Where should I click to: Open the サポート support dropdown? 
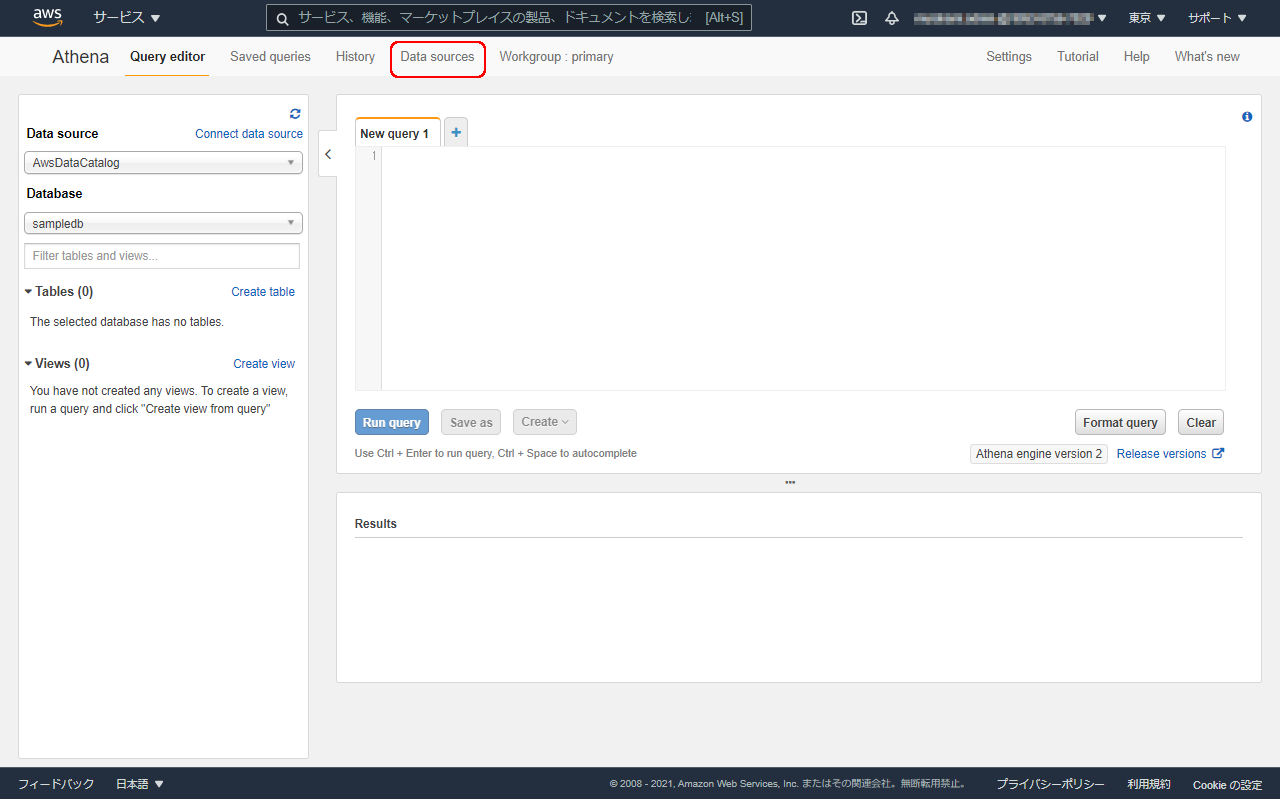(x=1217, y=18)
